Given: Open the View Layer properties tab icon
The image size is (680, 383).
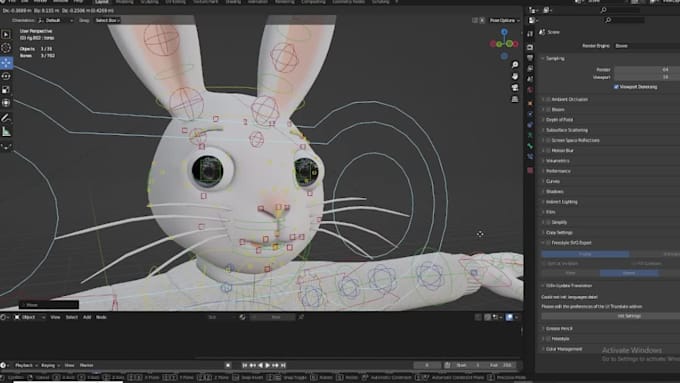Looking at the screenshot, I should (530, 69).
